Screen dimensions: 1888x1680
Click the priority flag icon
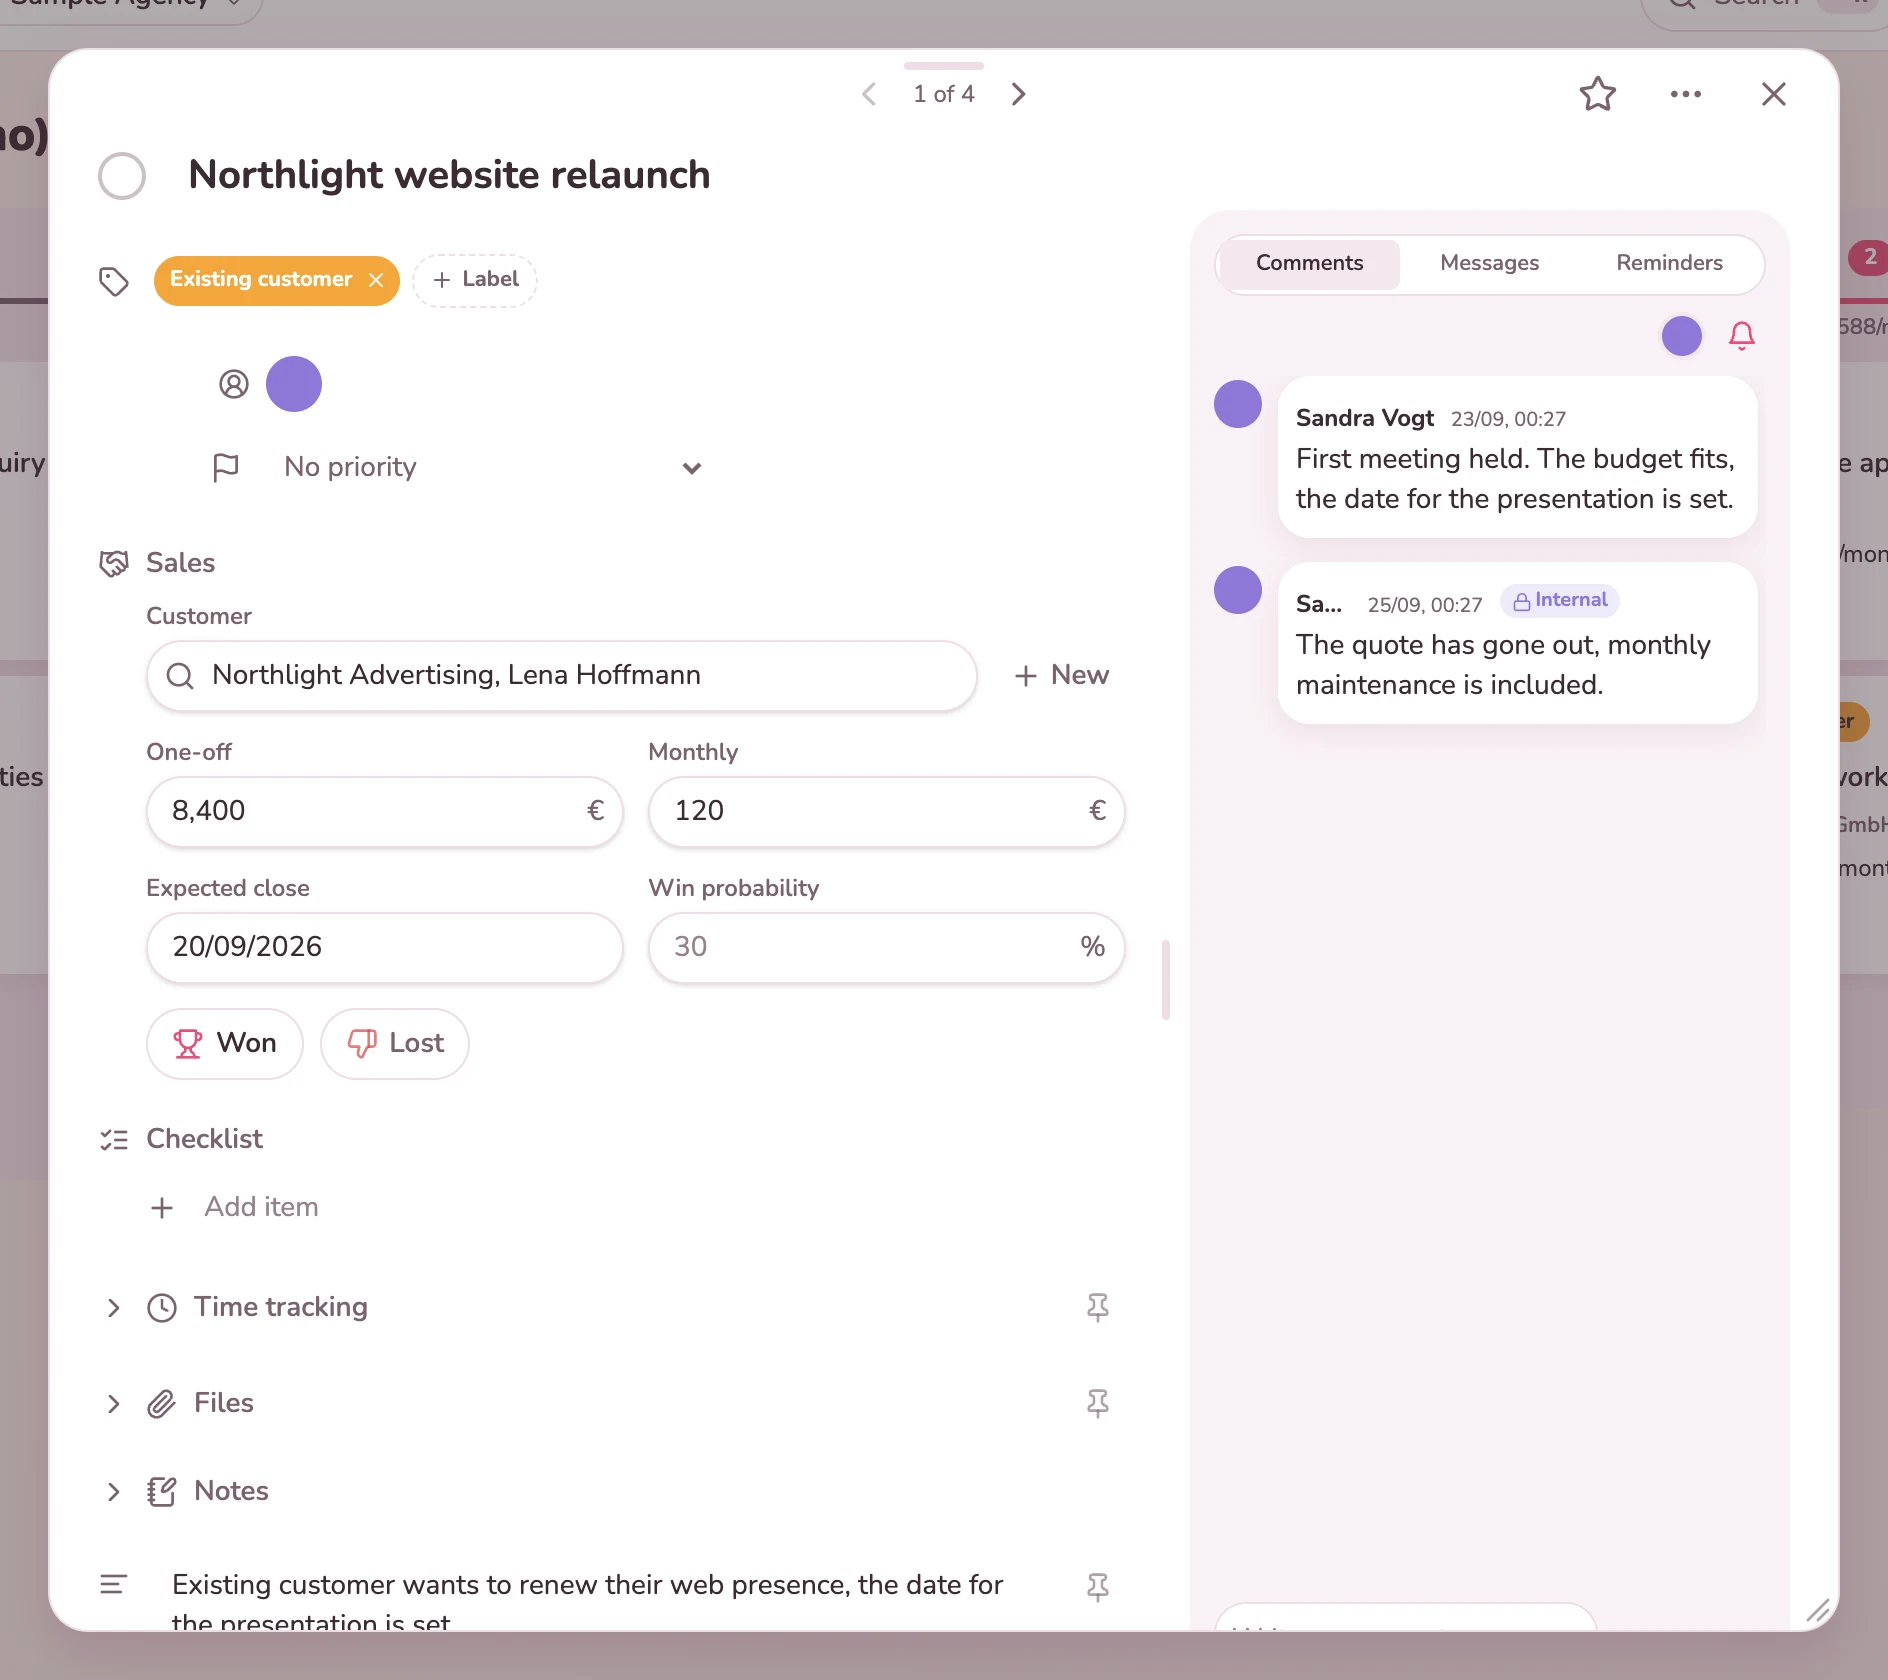(x=226, y=467)
